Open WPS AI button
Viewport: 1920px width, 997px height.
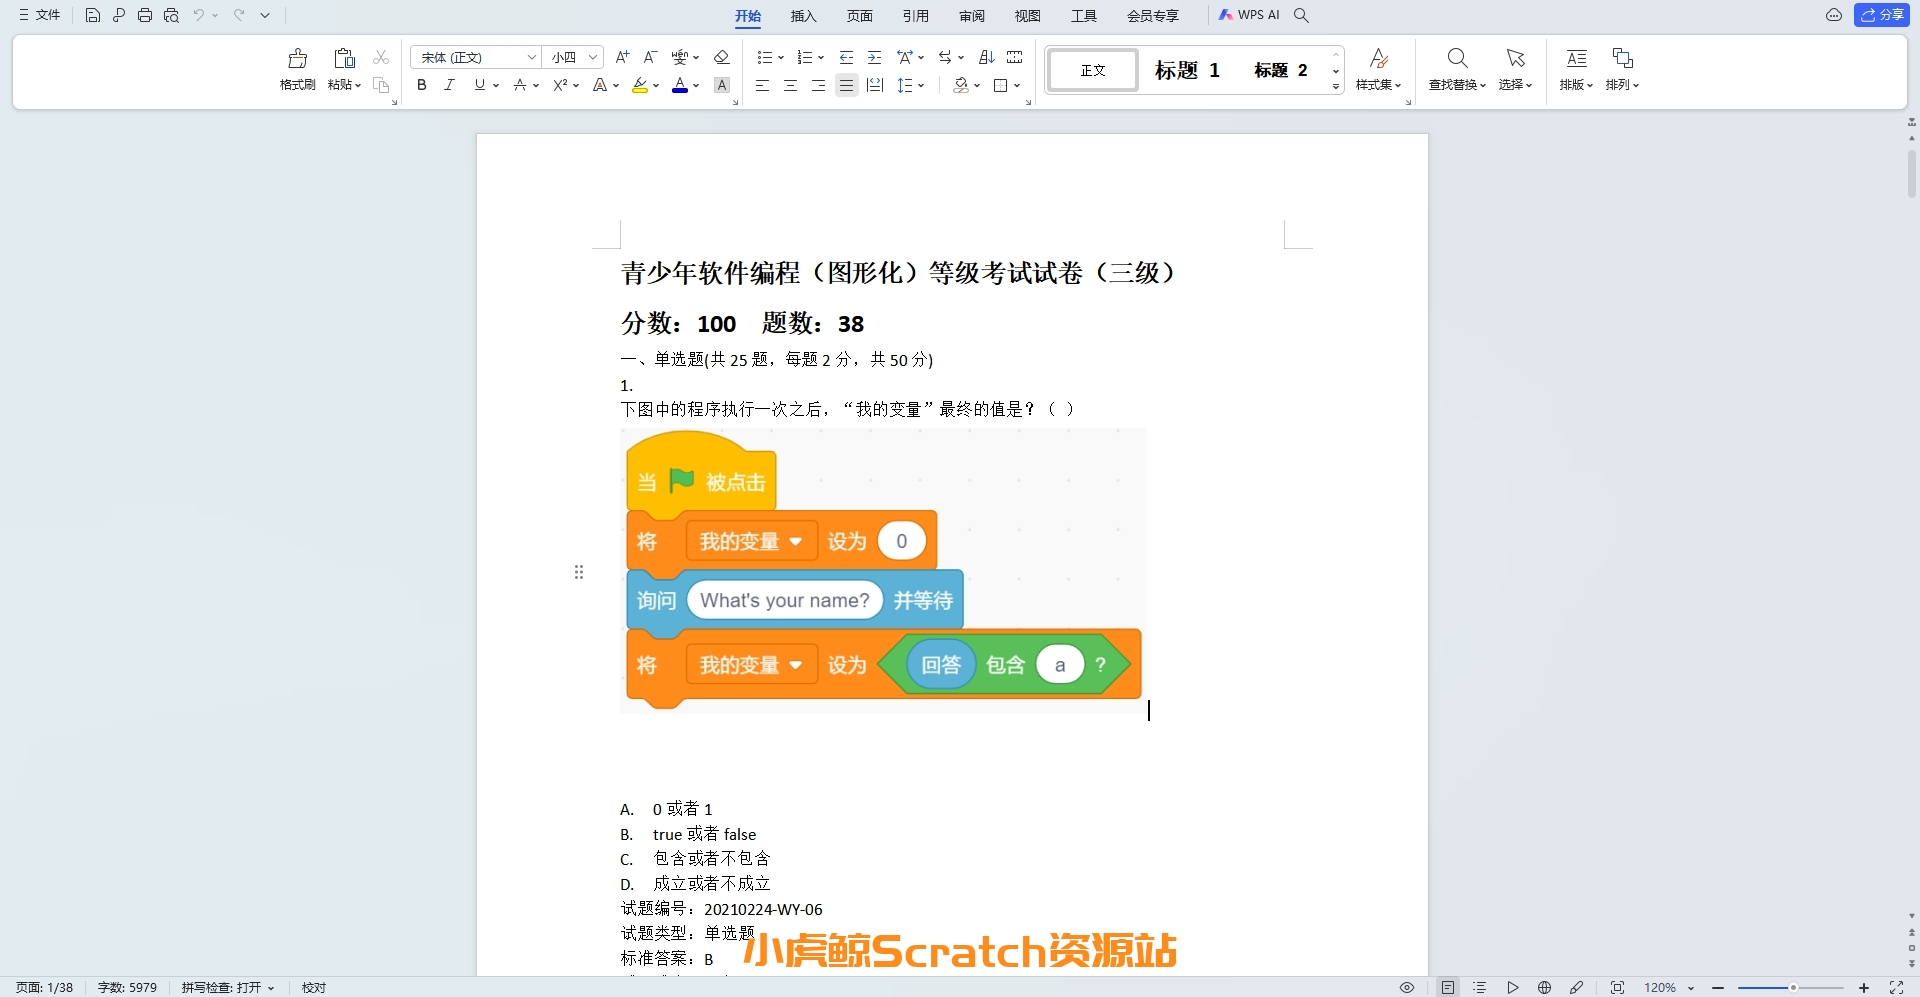[1248, 15]
